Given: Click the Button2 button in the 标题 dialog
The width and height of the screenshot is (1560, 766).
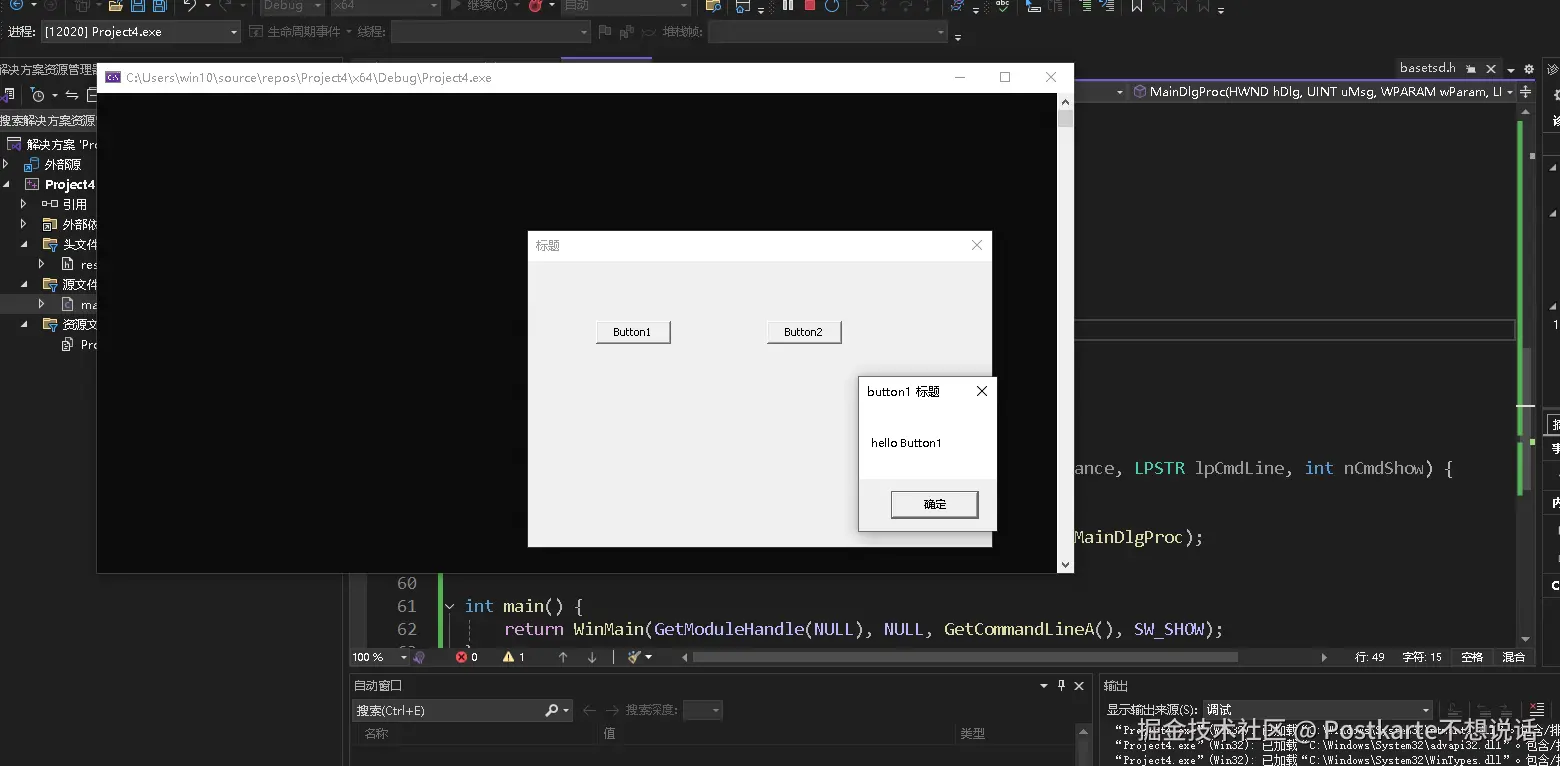Looking at the screenshot, I should [x=804, y=332].
